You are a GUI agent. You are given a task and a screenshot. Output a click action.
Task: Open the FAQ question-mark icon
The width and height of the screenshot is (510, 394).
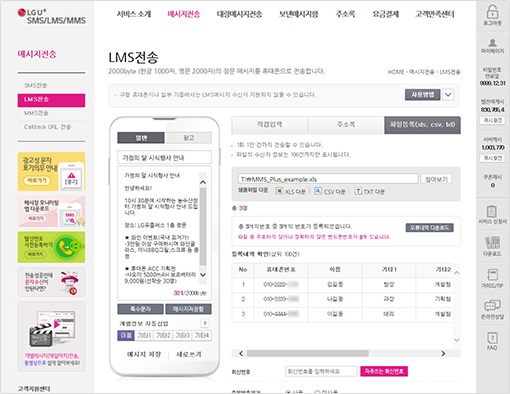point(492,337)
